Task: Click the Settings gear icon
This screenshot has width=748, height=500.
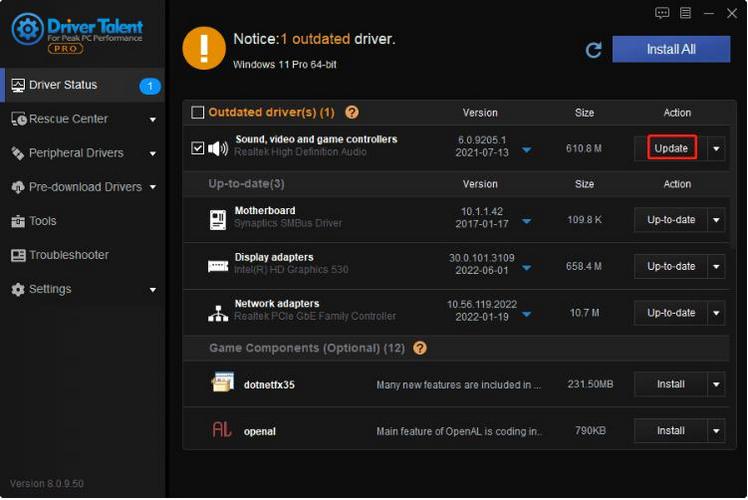Action: tap(18, 289)
